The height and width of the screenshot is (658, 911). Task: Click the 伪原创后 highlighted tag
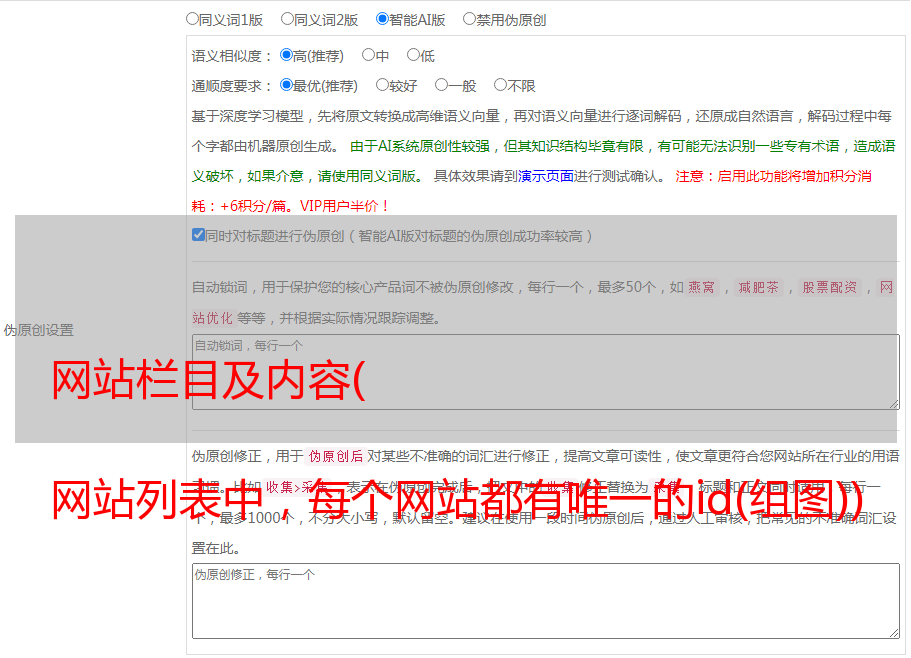(x=336, y=456)
